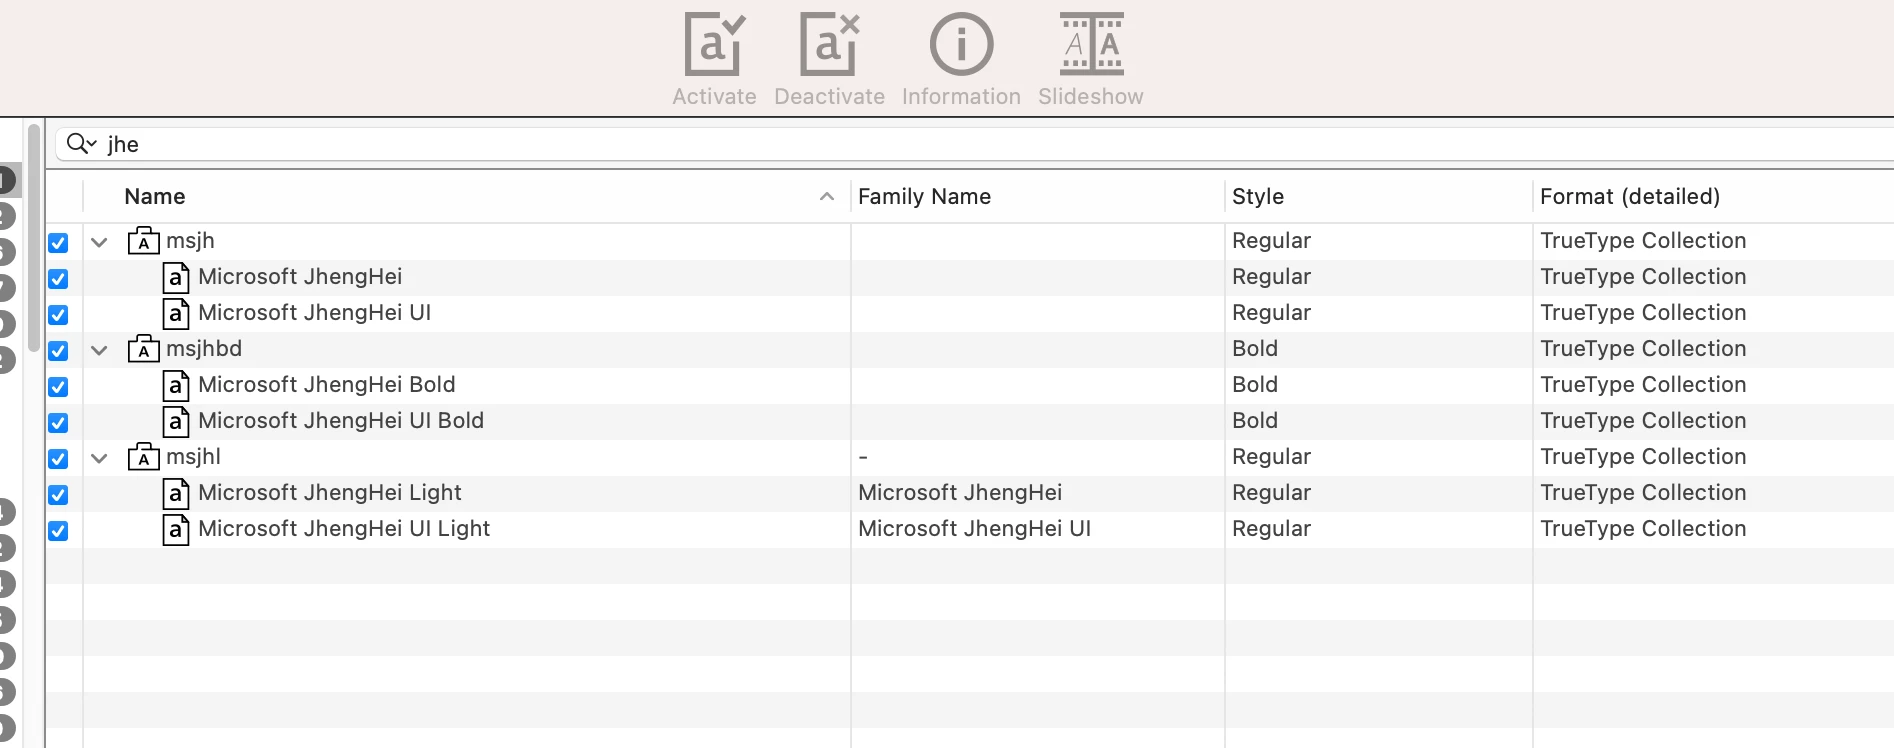The height and width of the screenshot is (748, 1894).
Task: Uncheck the msjh collection checkbox
Action: pos(58,243)
